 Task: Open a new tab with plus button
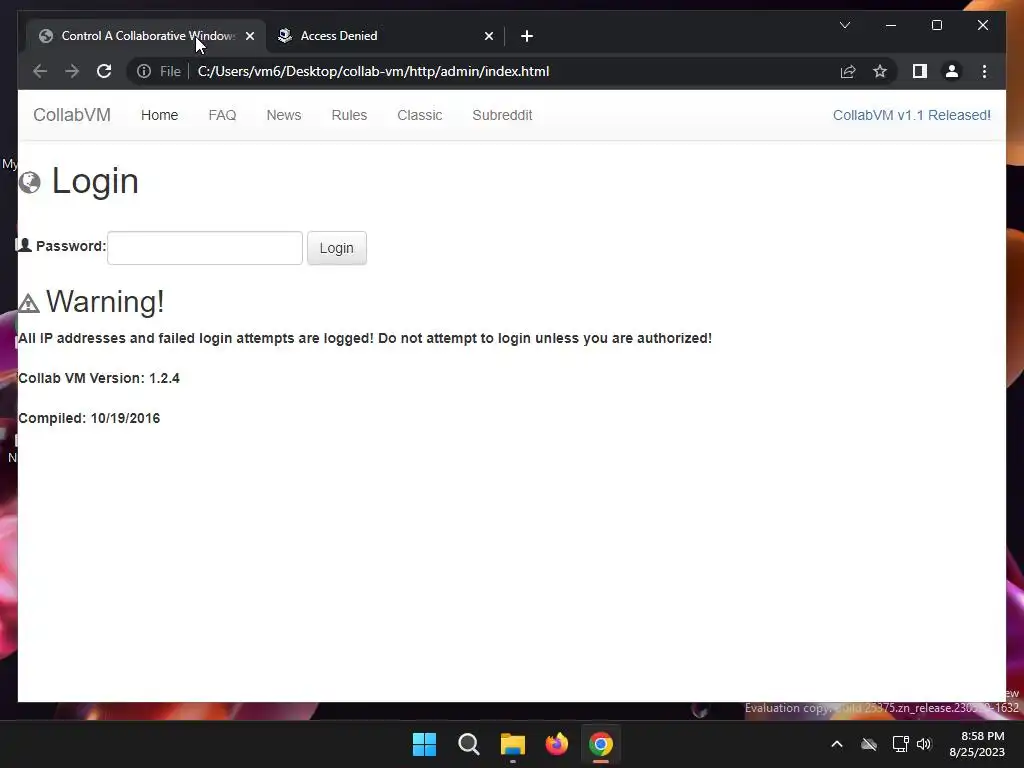coord(526,36)
